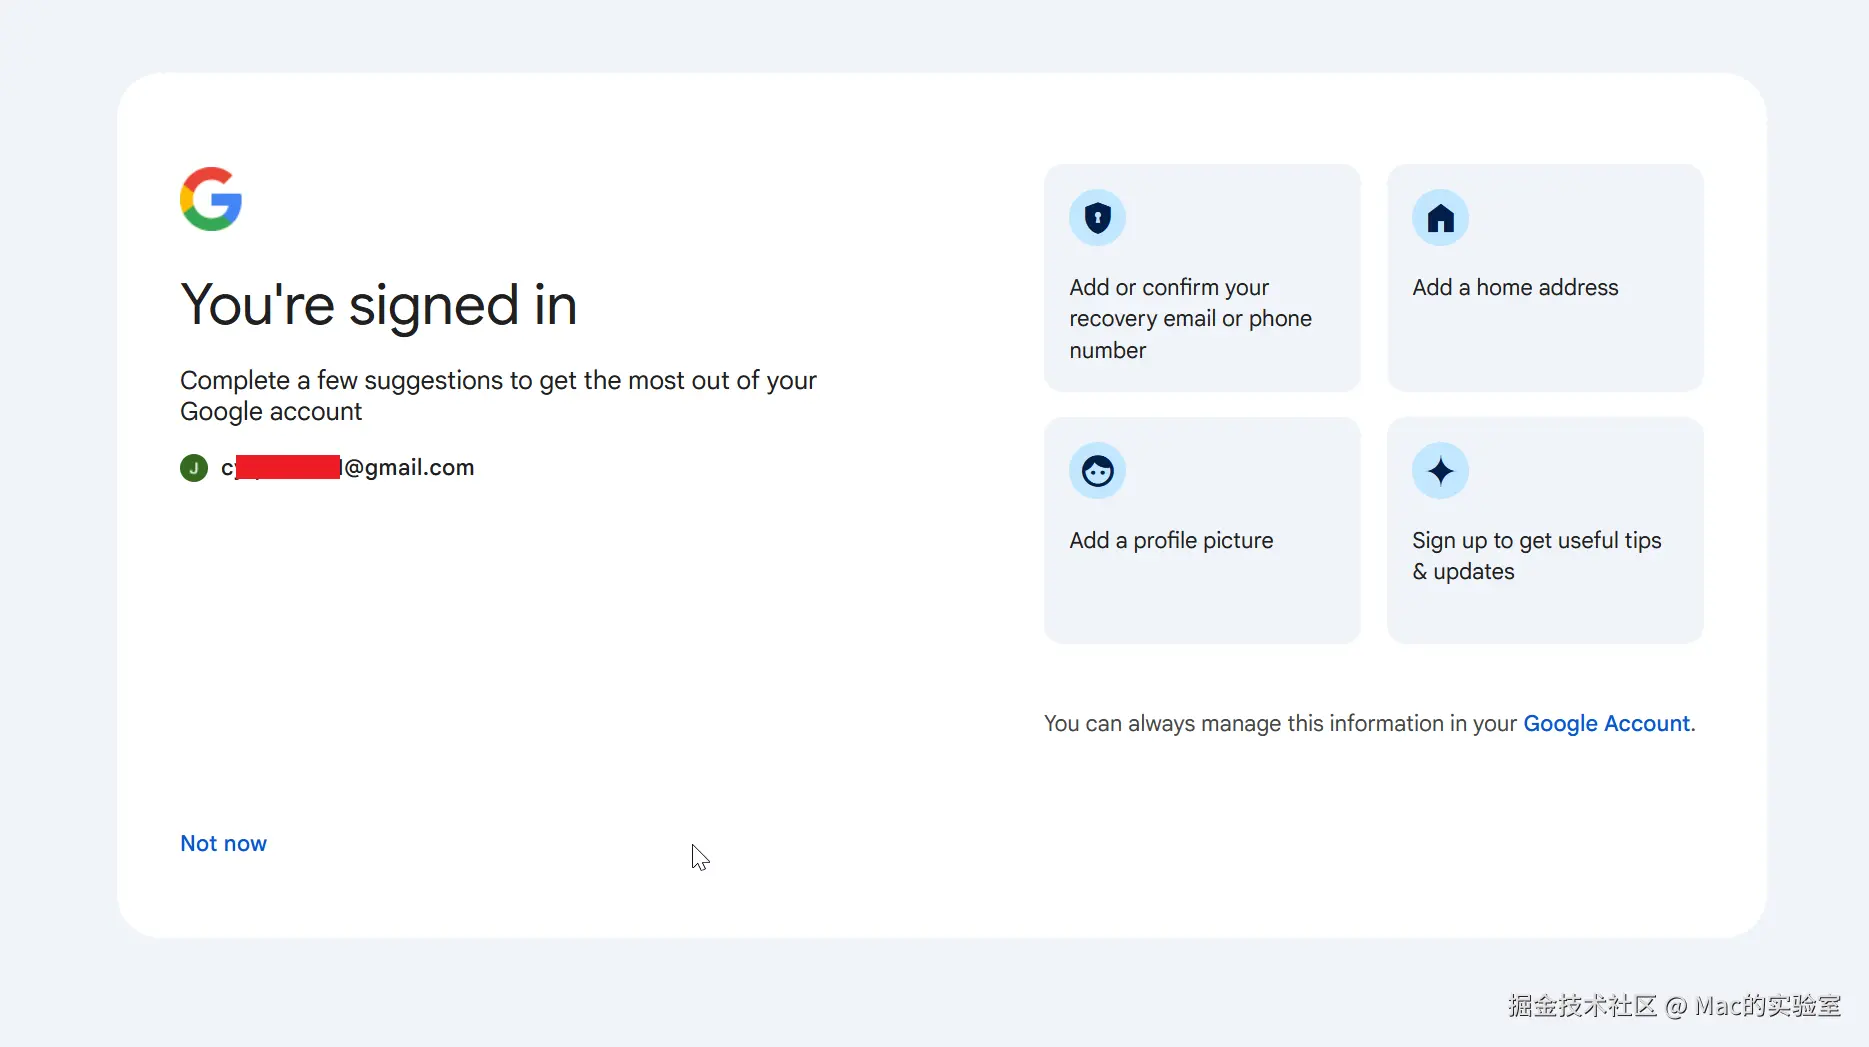Select 'Add a home address' label
1869x1047 pixels.
(x=1515, y=288)
